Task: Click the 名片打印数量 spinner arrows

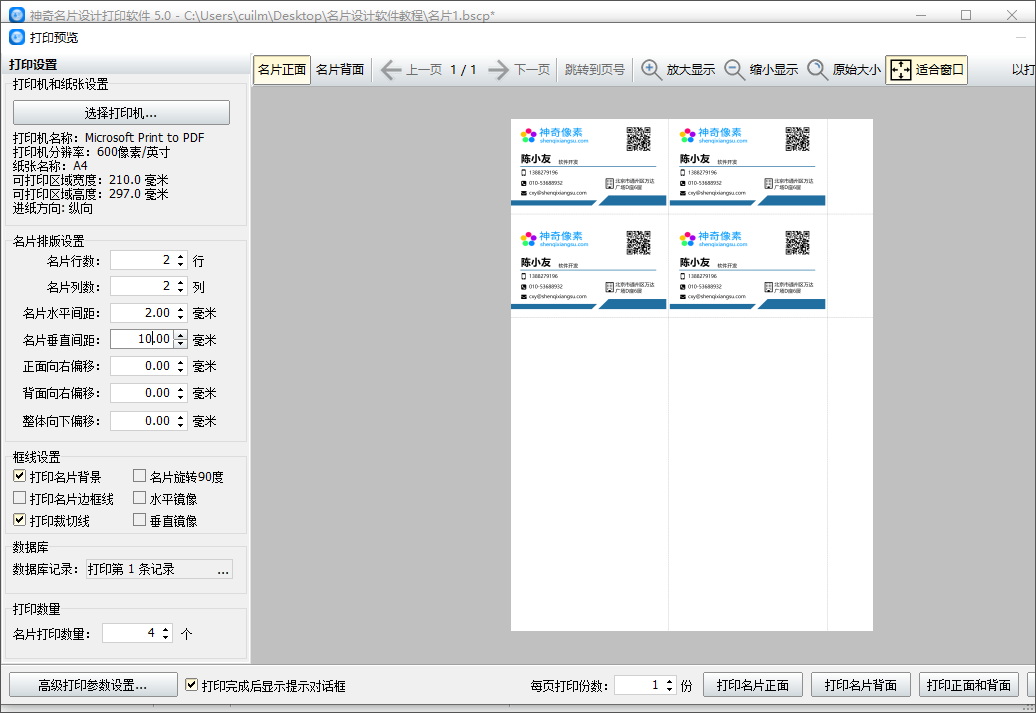Action: click(165, 633)
